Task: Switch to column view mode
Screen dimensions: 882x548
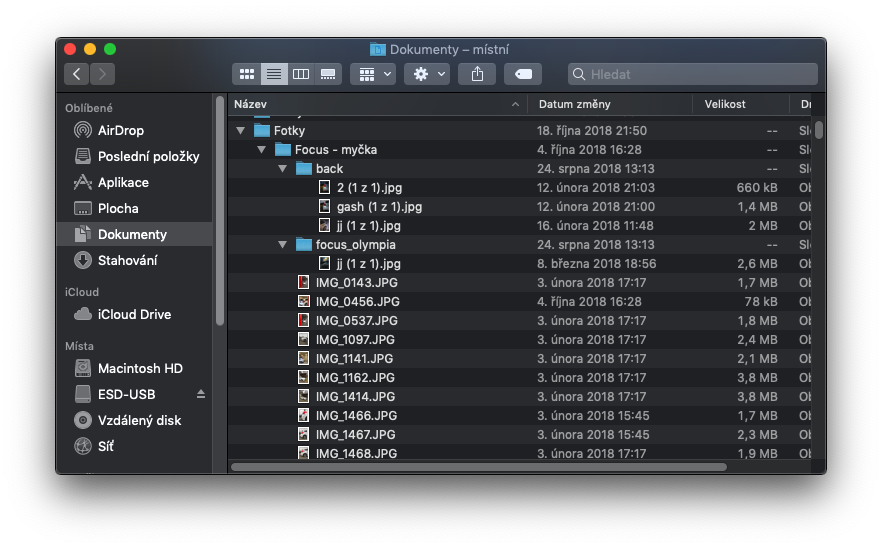Action: (x=300, y=74)
